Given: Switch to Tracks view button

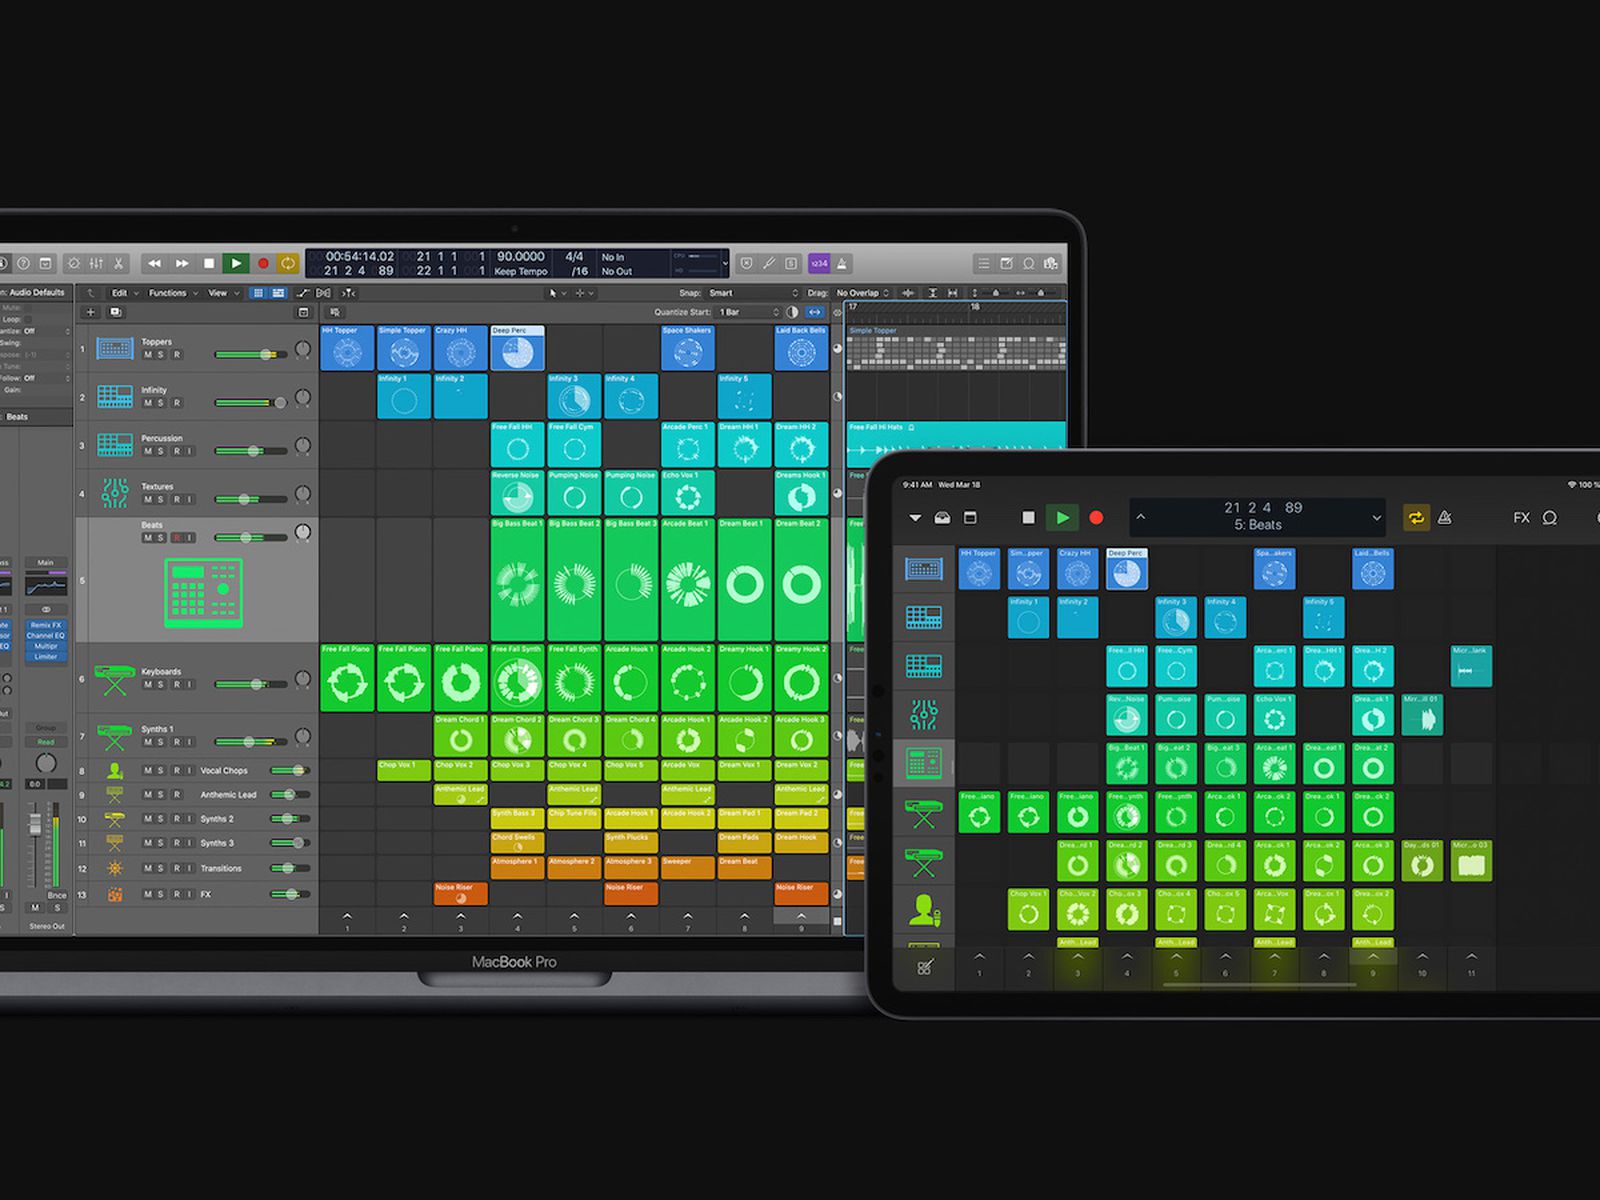Looking at the screenshot, I should (x=278, y=293).
